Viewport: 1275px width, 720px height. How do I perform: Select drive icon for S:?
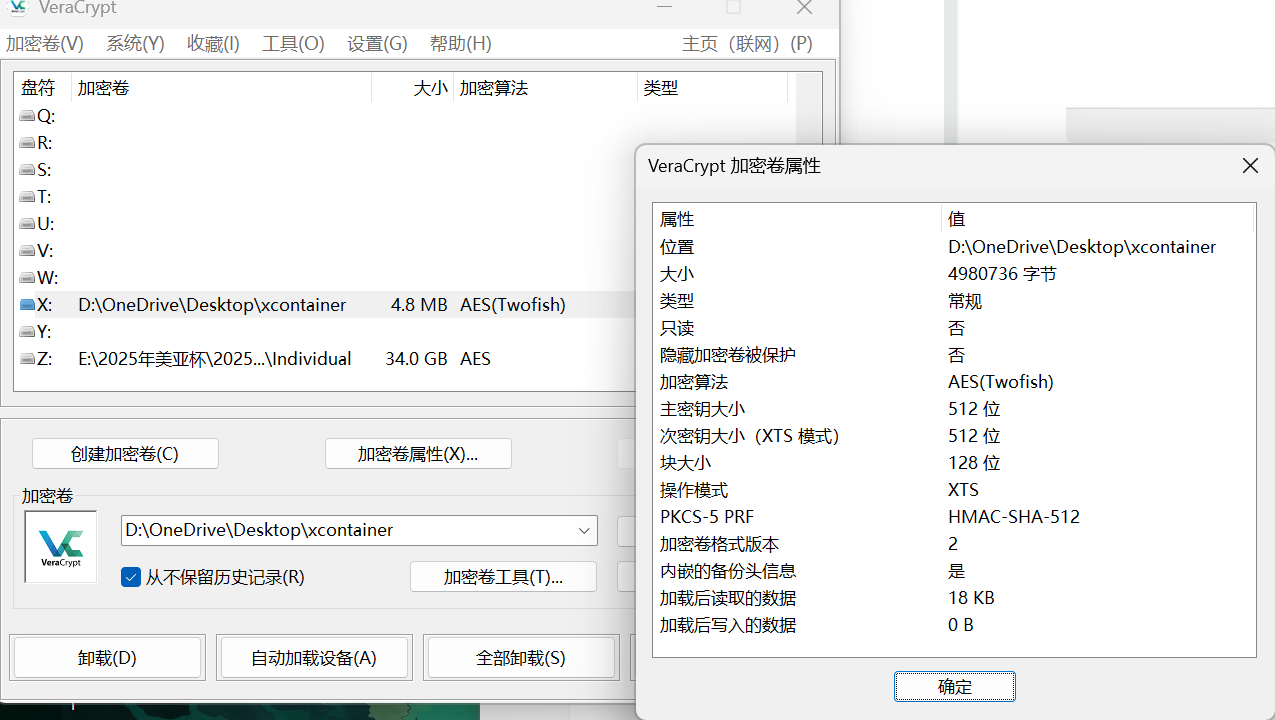tap(27, 170)
